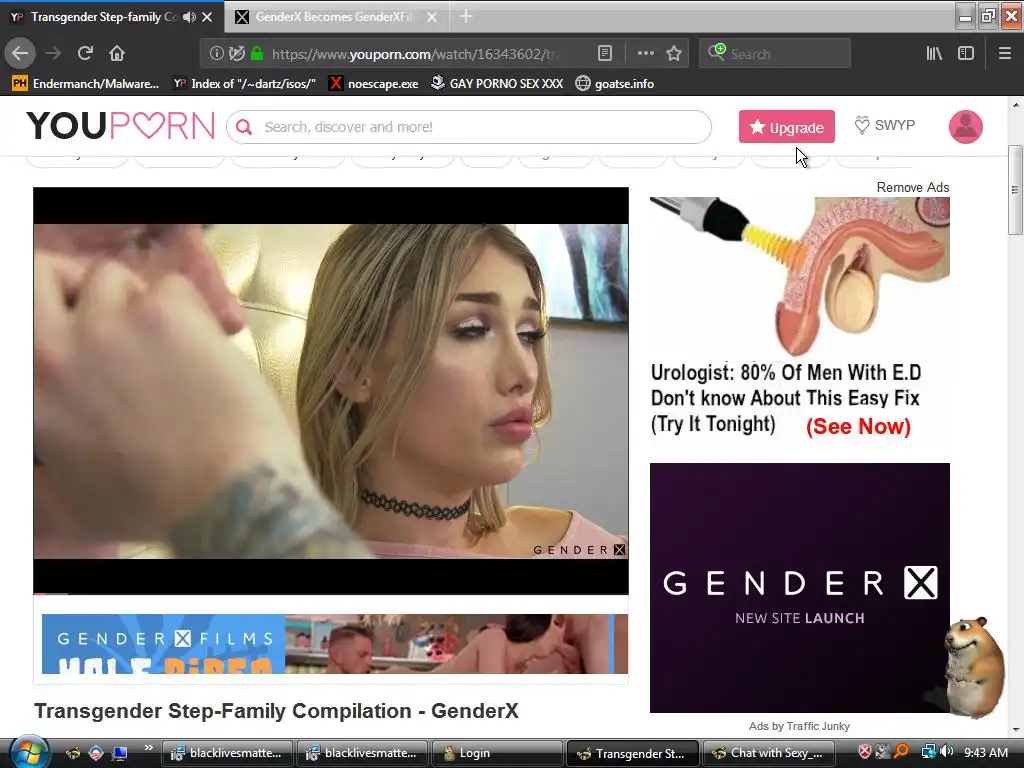Click the video progress bar
The image size is (1024, 768).
point(331,593)
